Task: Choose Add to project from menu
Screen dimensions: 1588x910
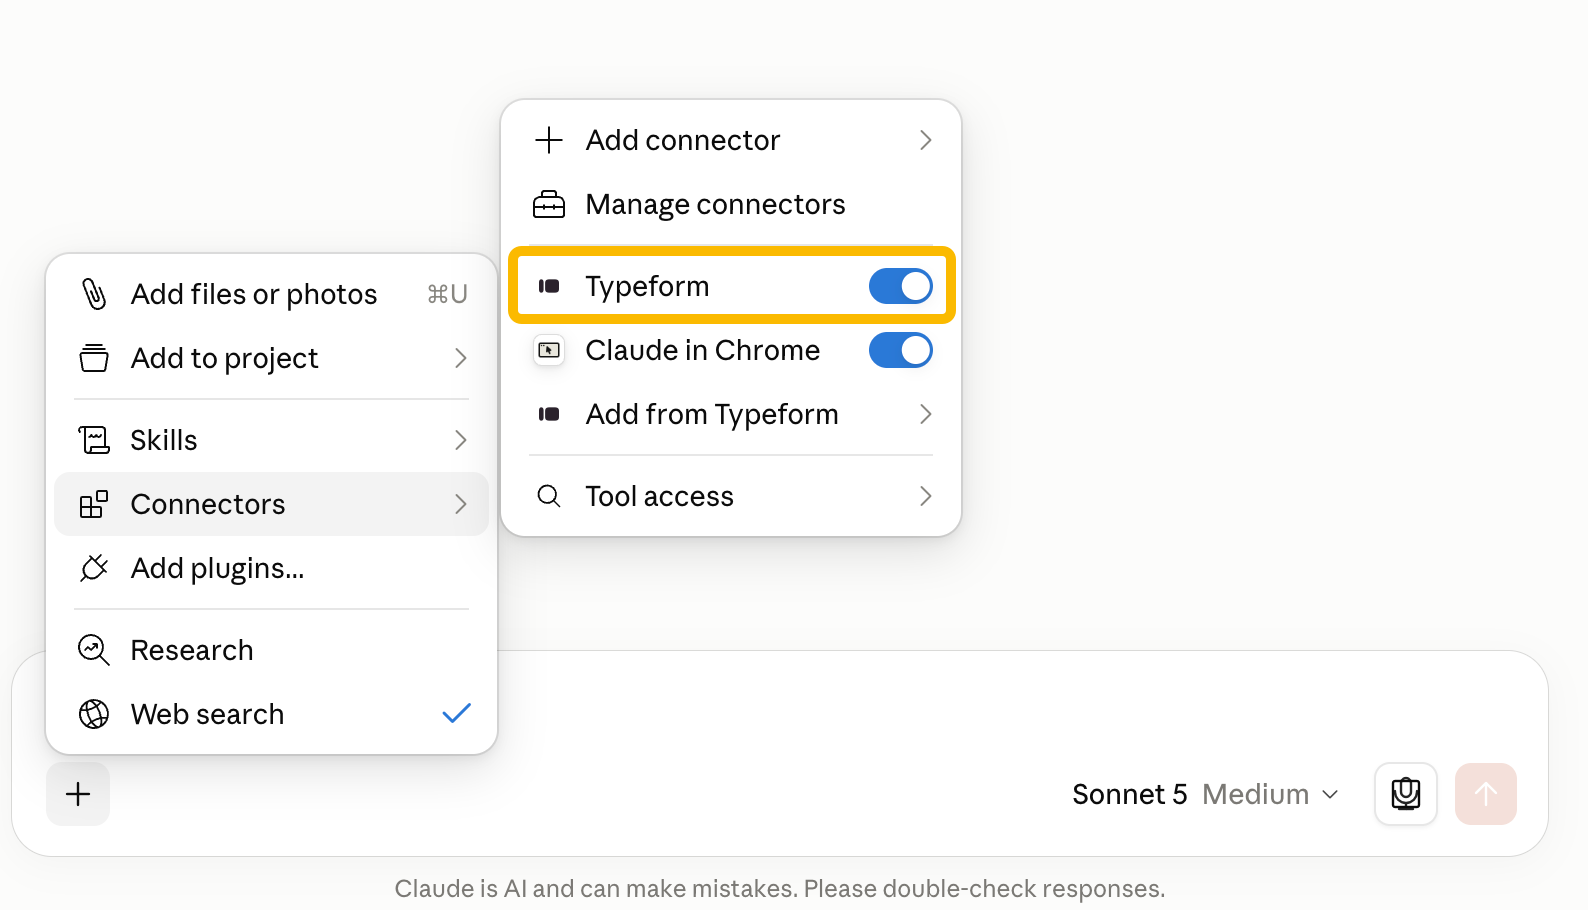Action: click(271, 358)
